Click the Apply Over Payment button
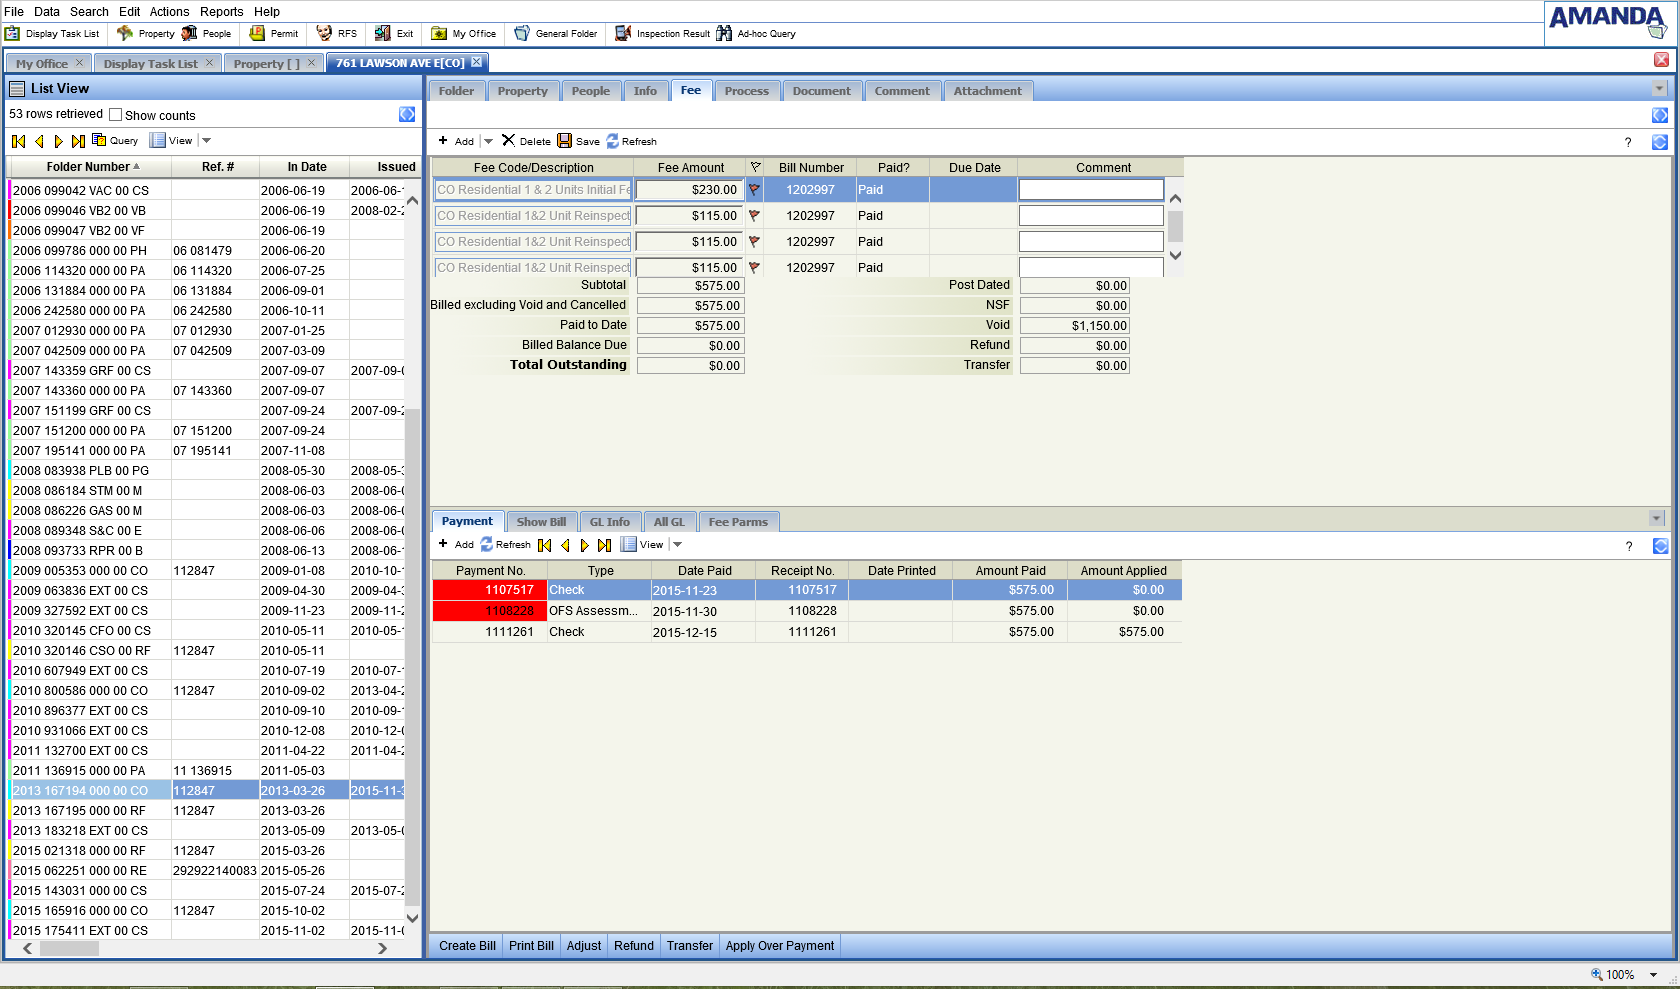Viewport: 1680px width, 989px height. click(x=779, y=946)
